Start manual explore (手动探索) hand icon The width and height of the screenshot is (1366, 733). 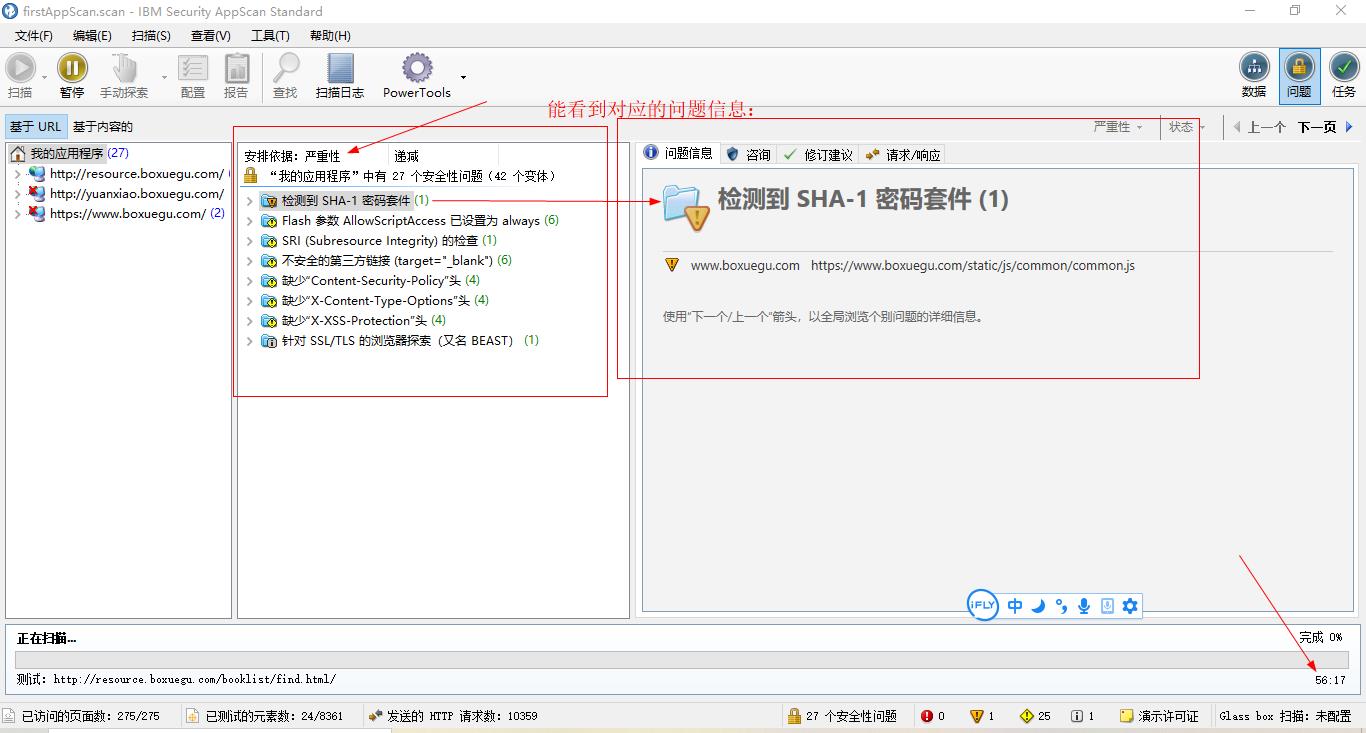(124, 68)
